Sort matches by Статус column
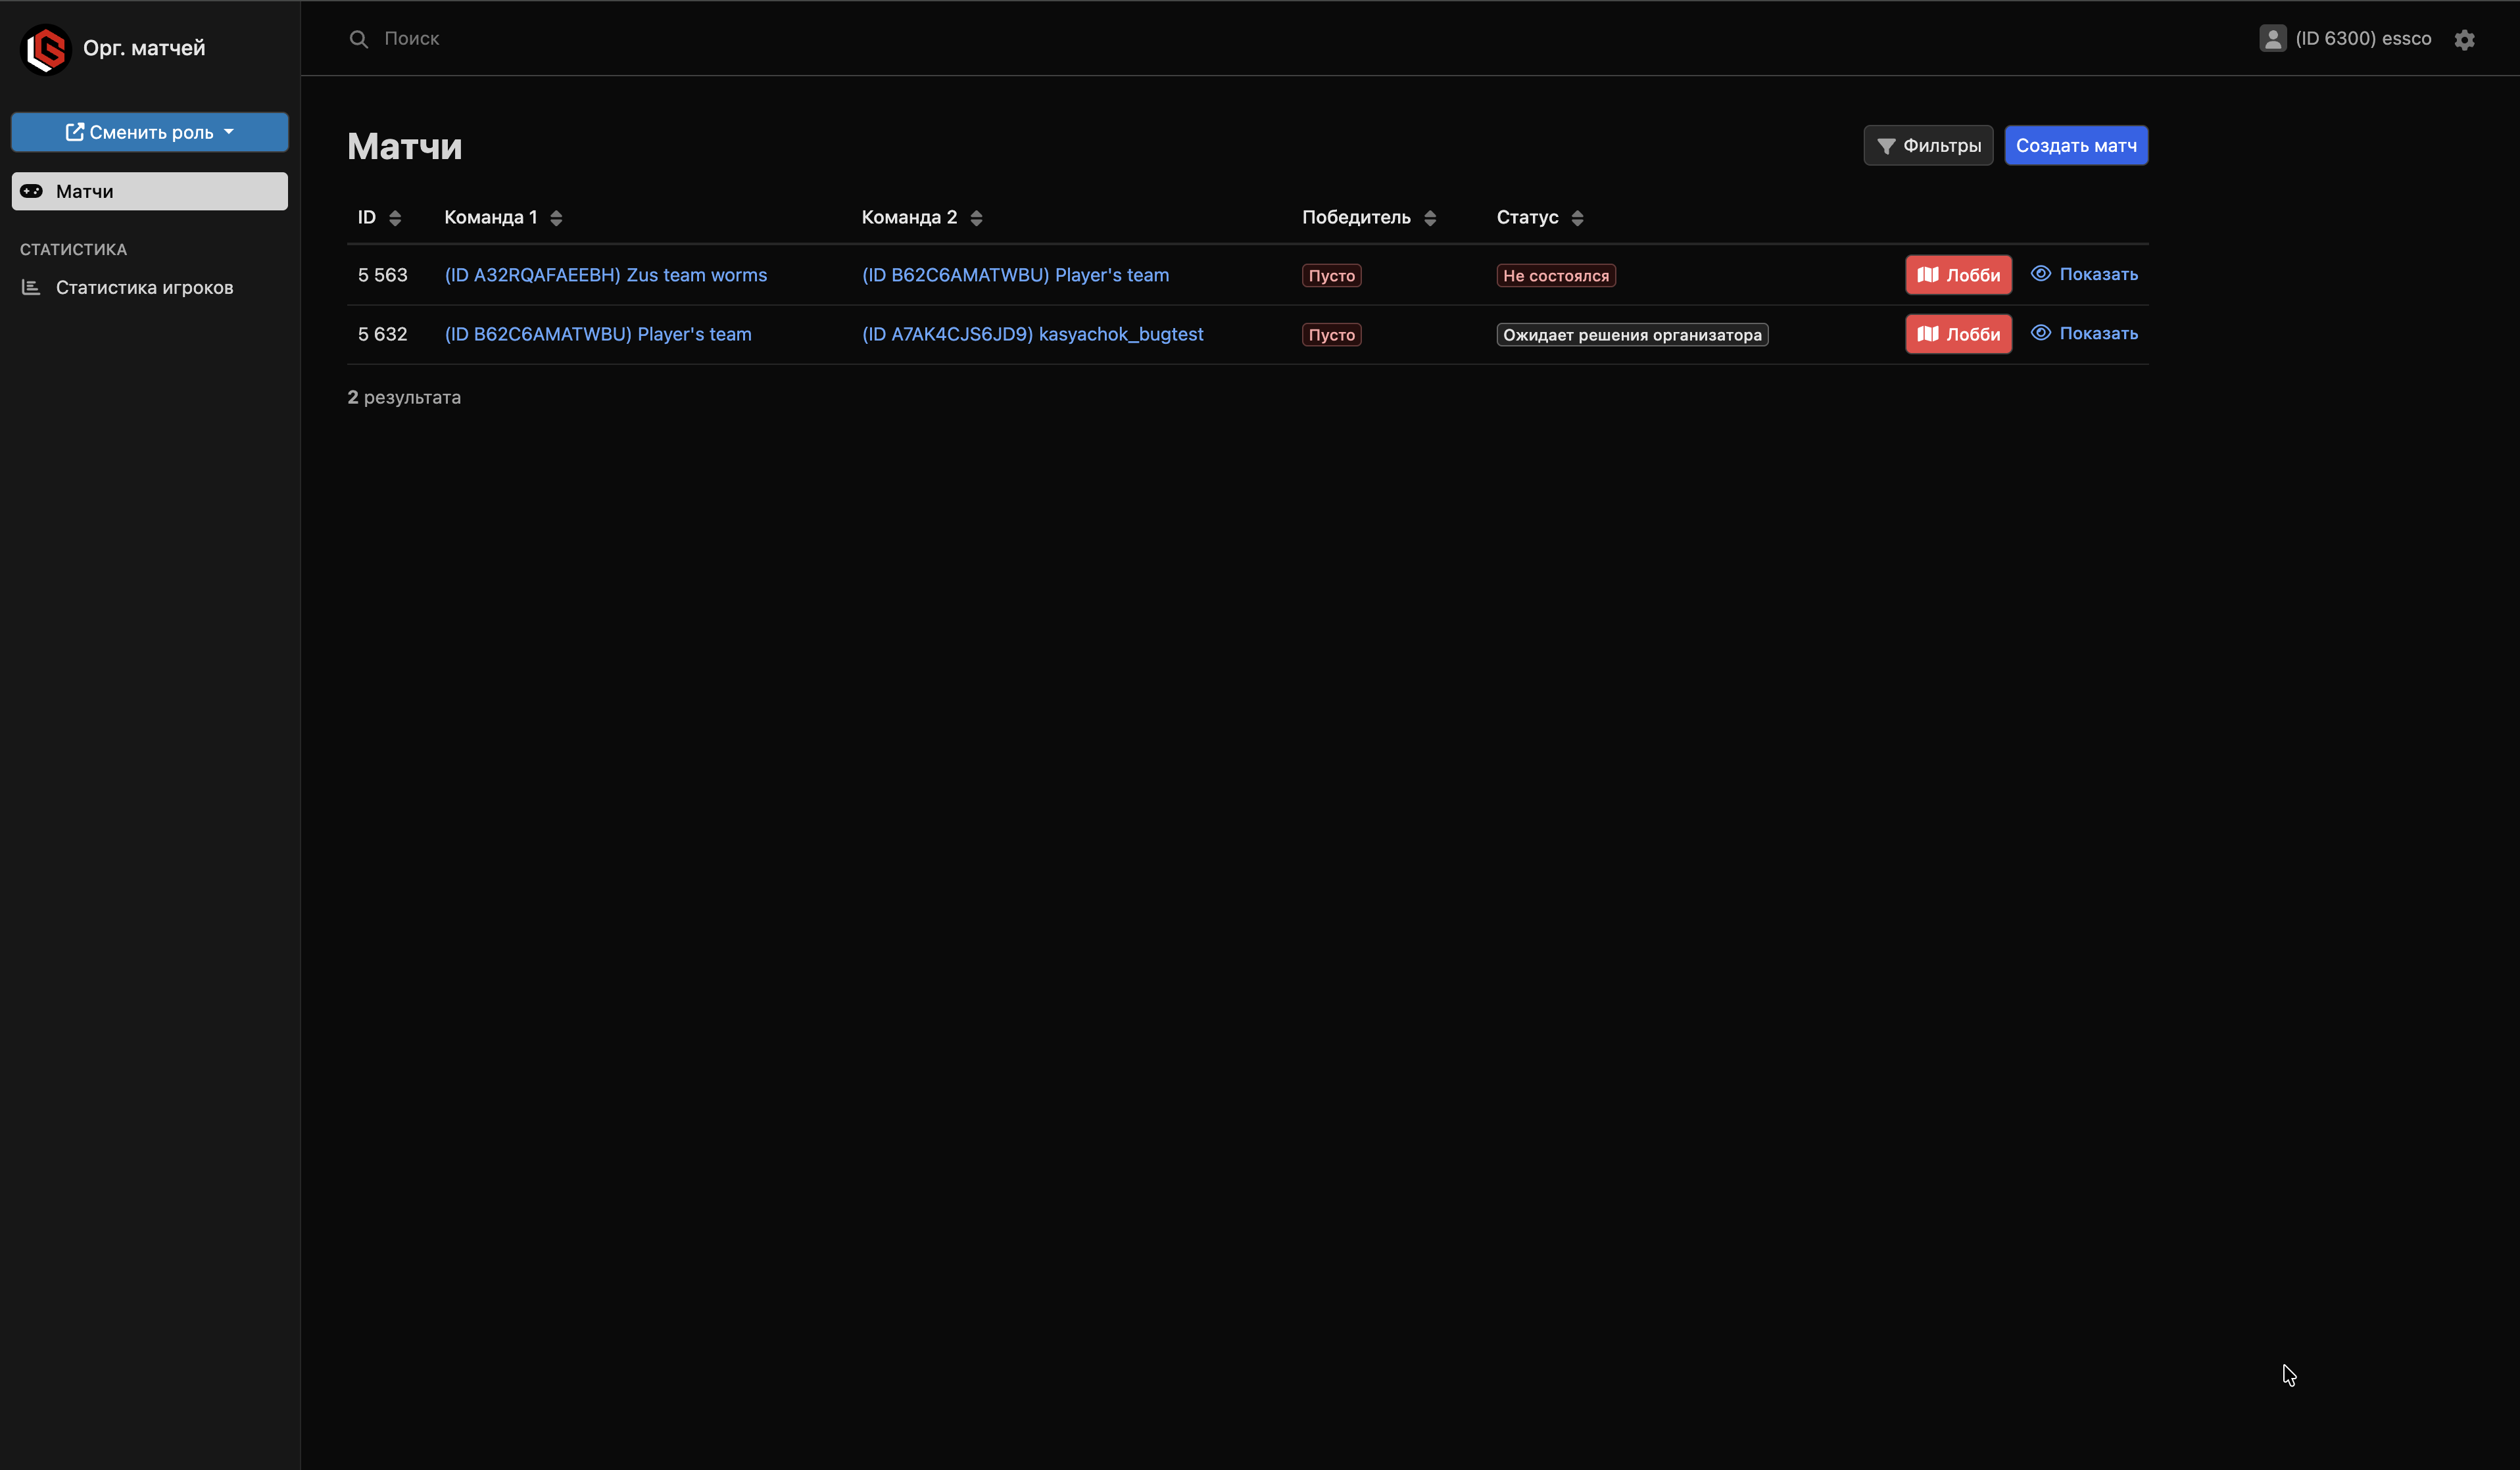The width and height of the screenshot is (2520, 1470). point(1577,218)
